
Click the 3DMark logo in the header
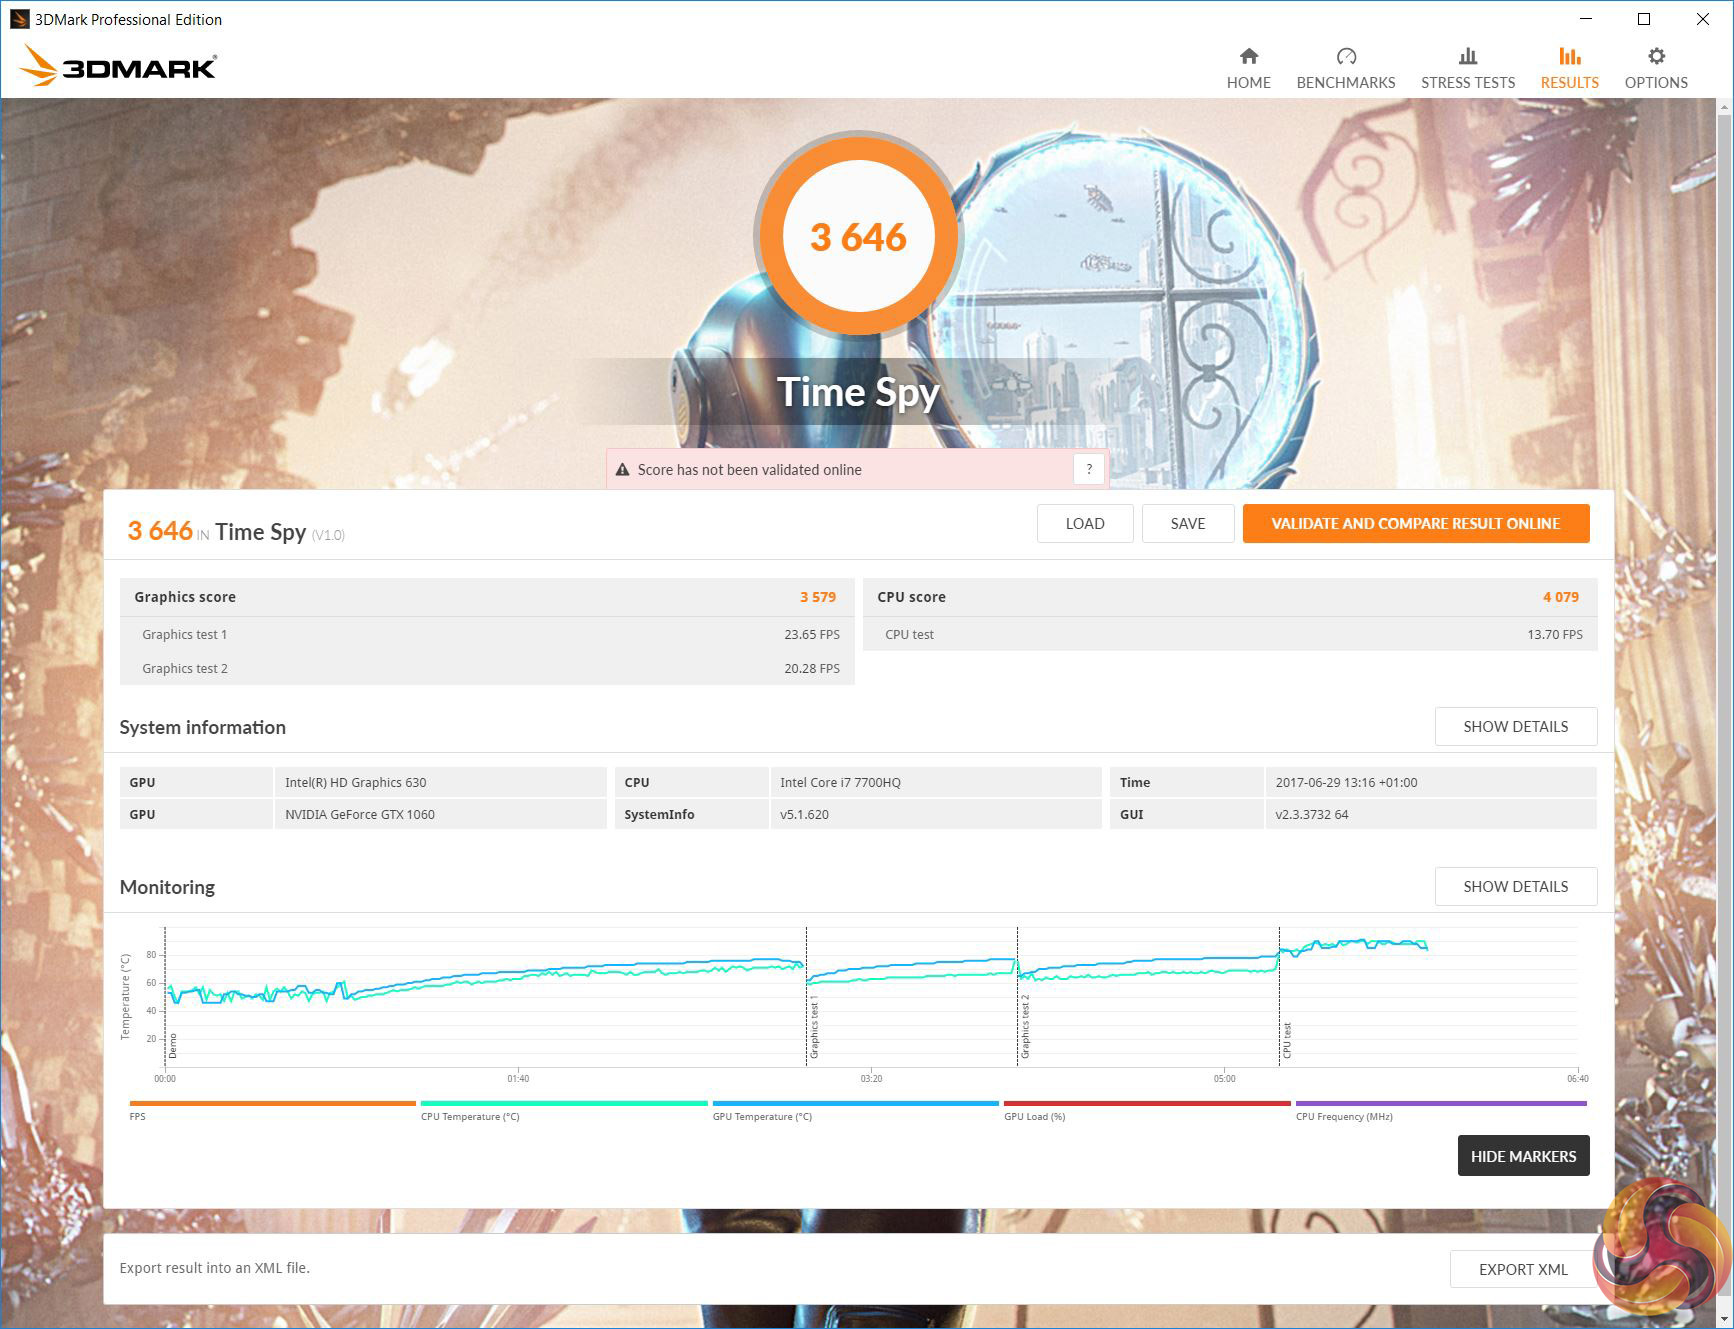[x=118, y=66]
